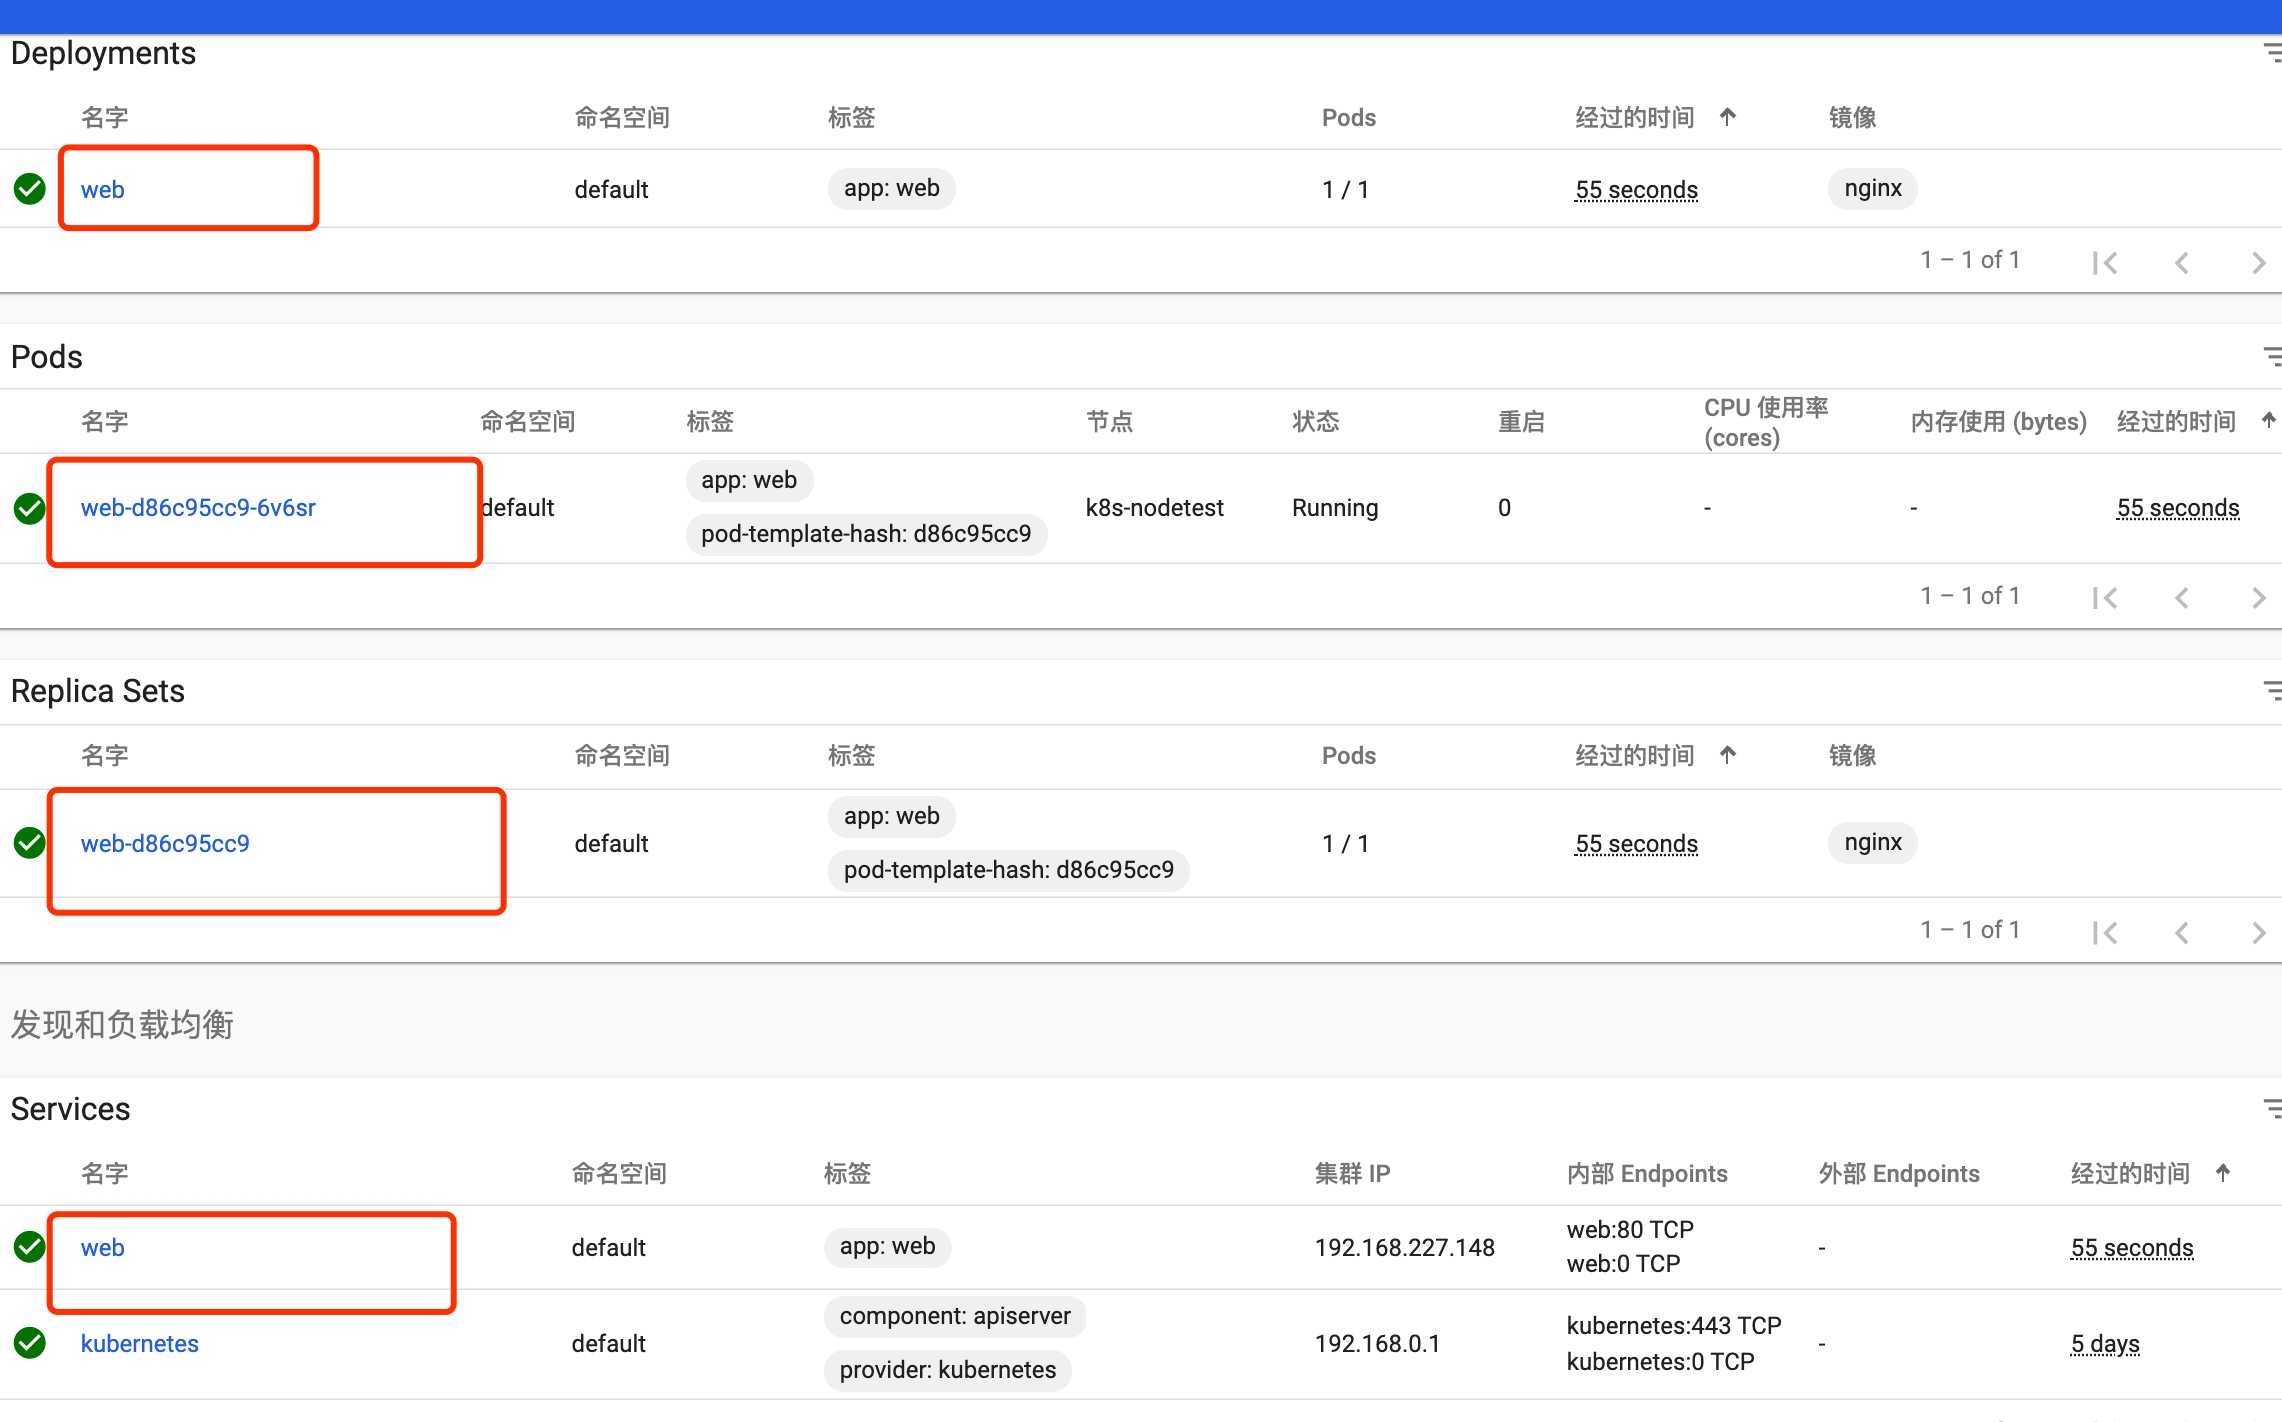Click the Running status cell
2282x1422 pixels.
(x=1334, y=508)
